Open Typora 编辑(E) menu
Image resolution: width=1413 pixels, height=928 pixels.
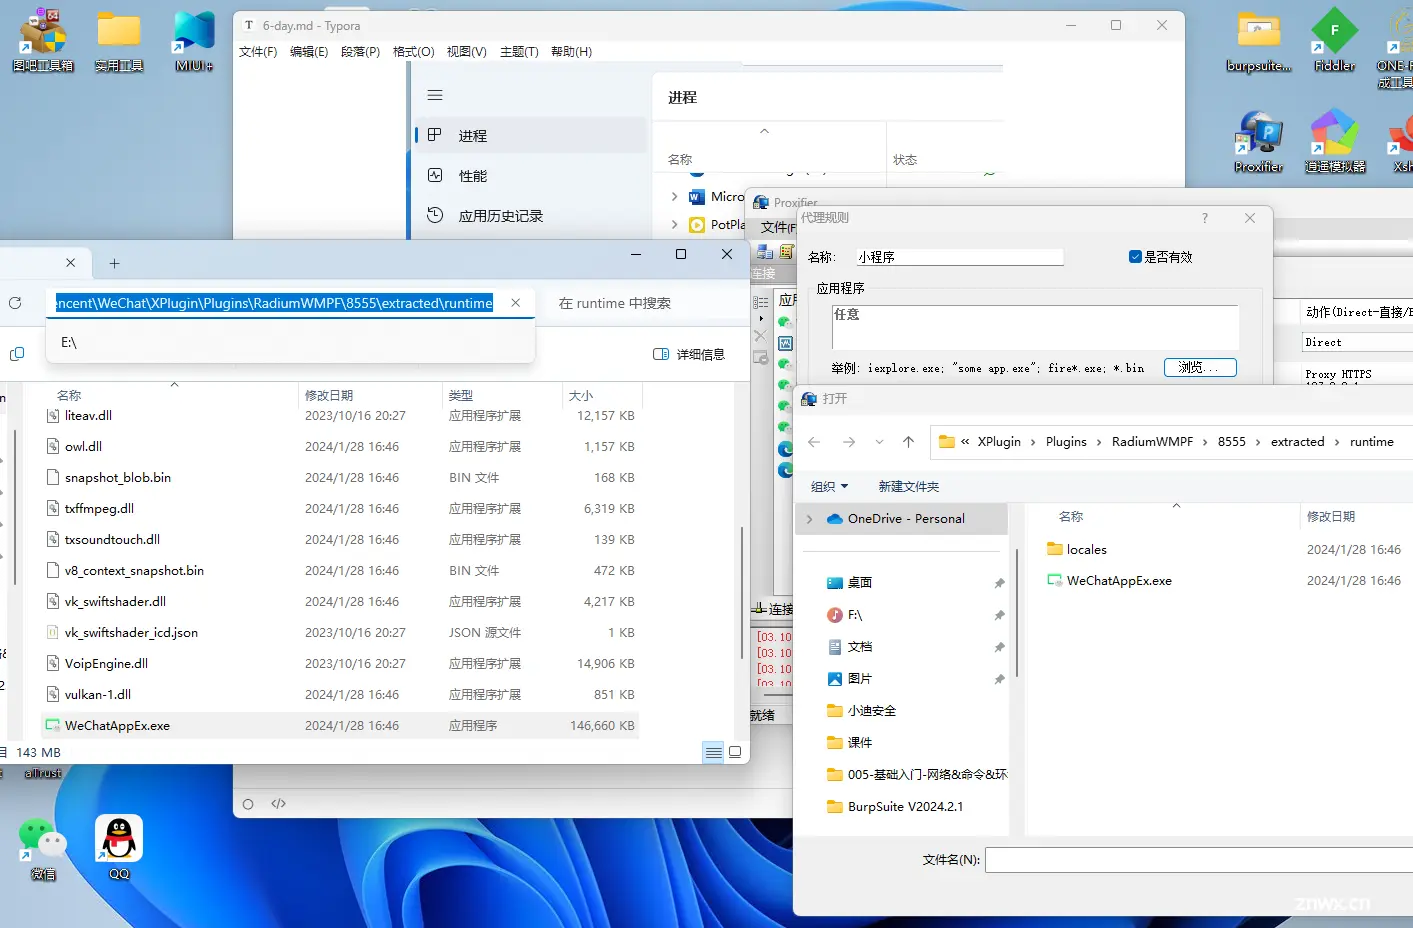tap(309, 52)
